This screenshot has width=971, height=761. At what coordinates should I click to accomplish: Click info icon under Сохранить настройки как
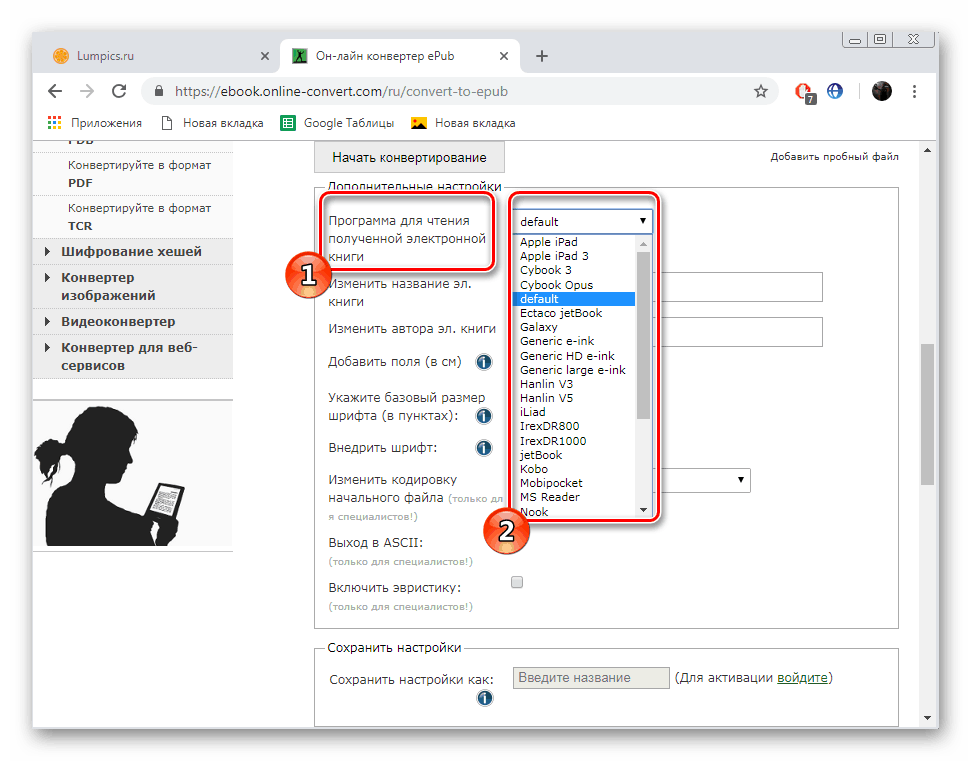(x=485, y=698)
